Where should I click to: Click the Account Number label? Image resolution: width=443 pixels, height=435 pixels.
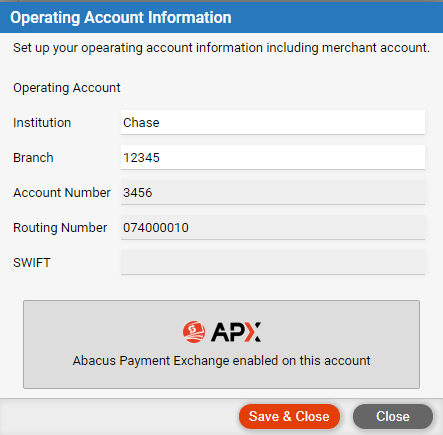tap(62, 193)
